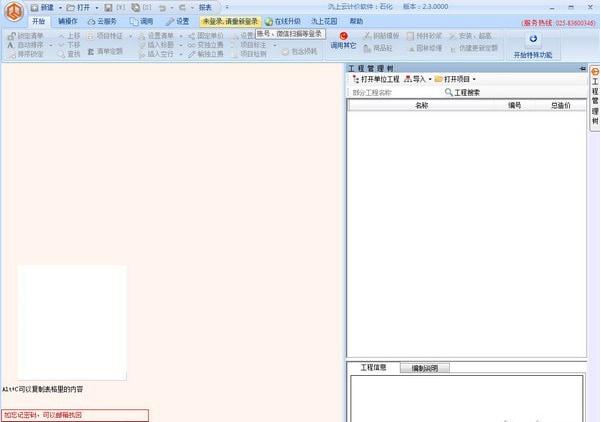Image resolution: width=601 pixels, height=422 pixels.
Task: Click the redo arrow icon
Action: (x=183, y=8)
